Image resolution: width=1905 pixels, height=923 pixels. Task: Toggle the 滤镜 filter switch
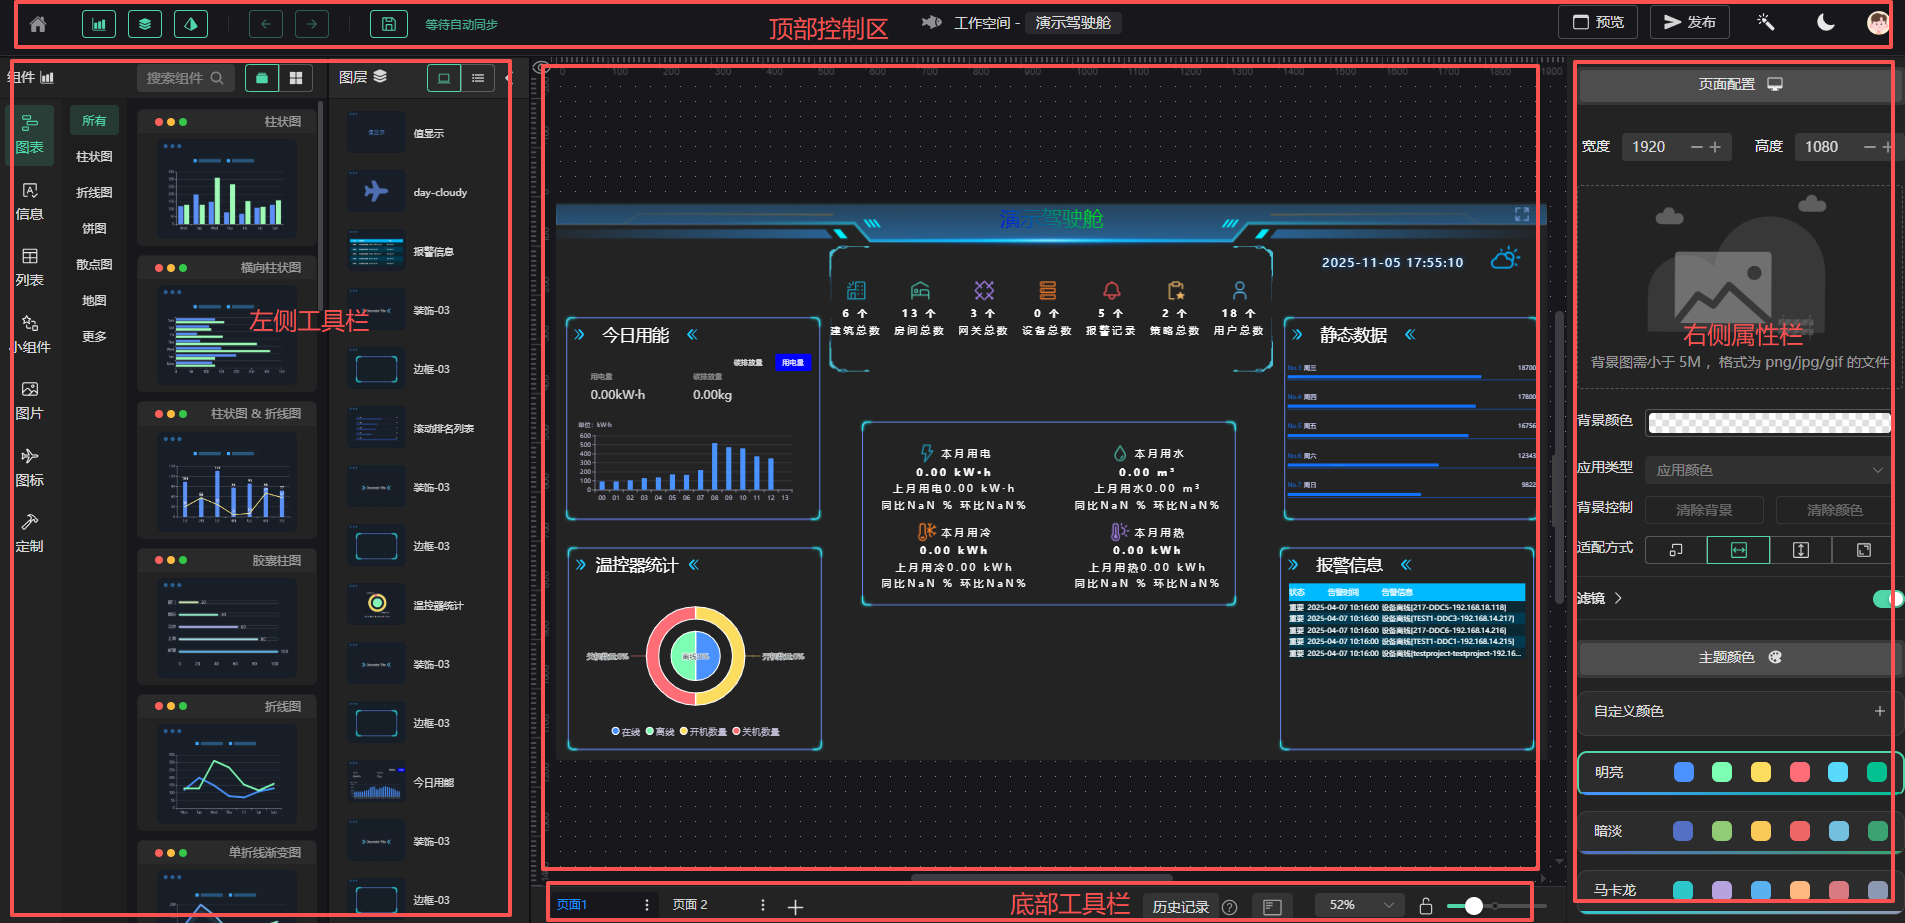tap(1886, 598)
